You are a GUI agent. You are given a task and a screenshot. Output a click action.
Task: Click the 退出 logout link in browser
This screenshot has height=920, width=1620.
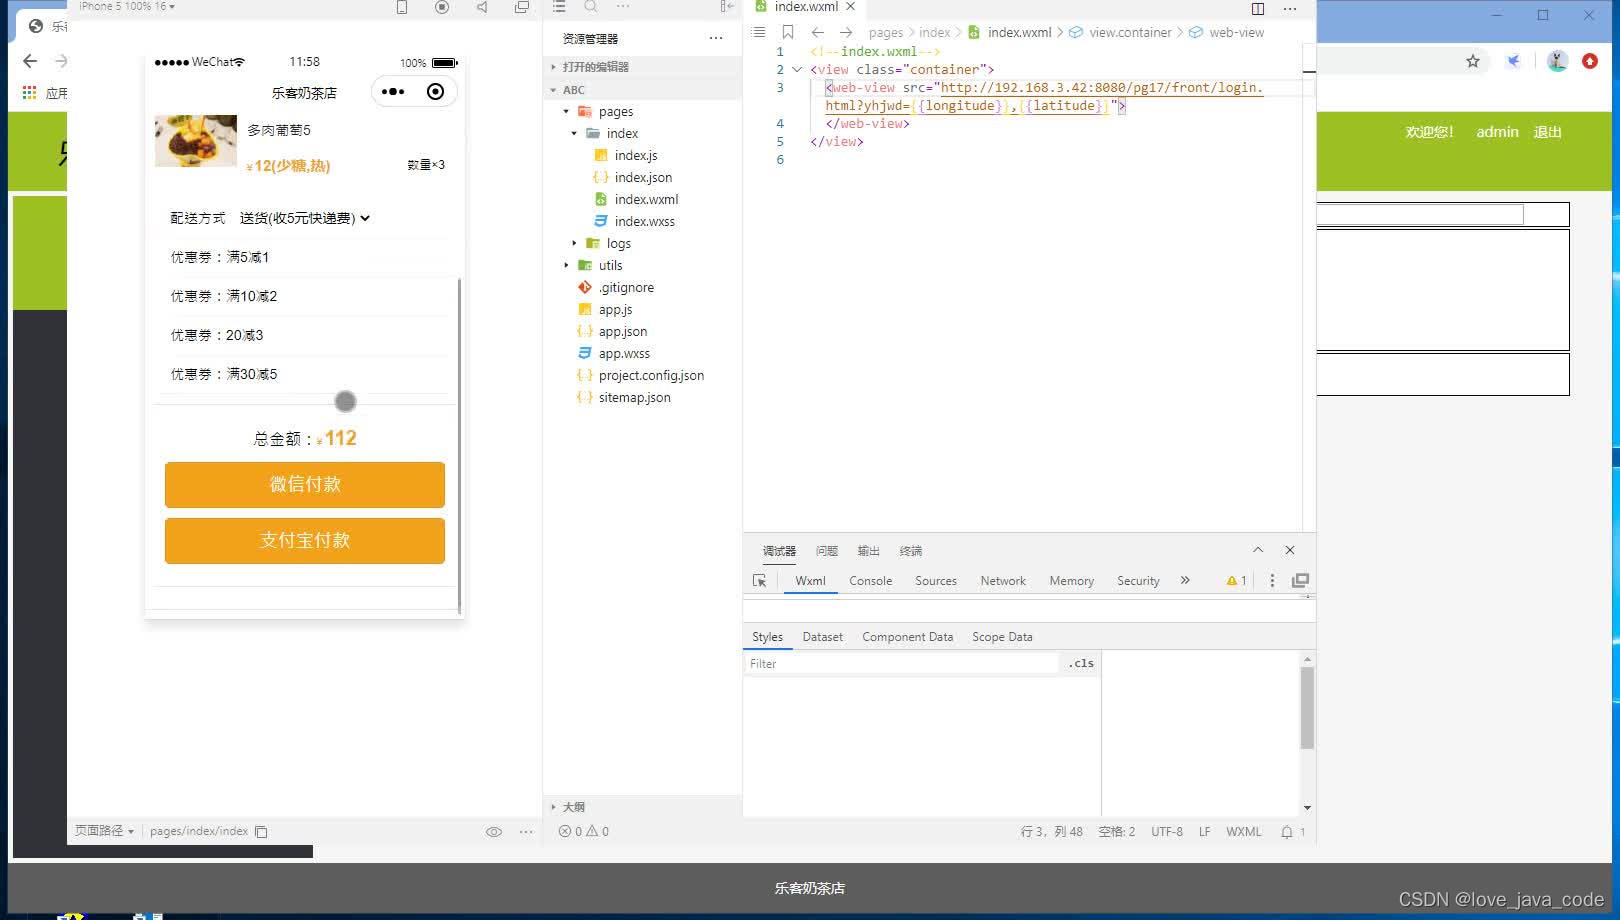point(1547,132)
